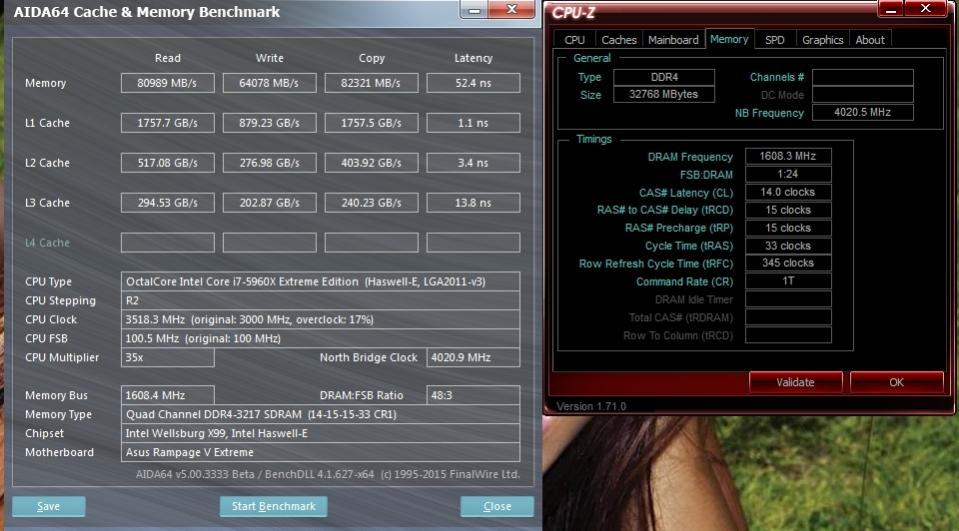Switch to the Graphics tab in CPU-Z
959x531 pixels.
823,40
